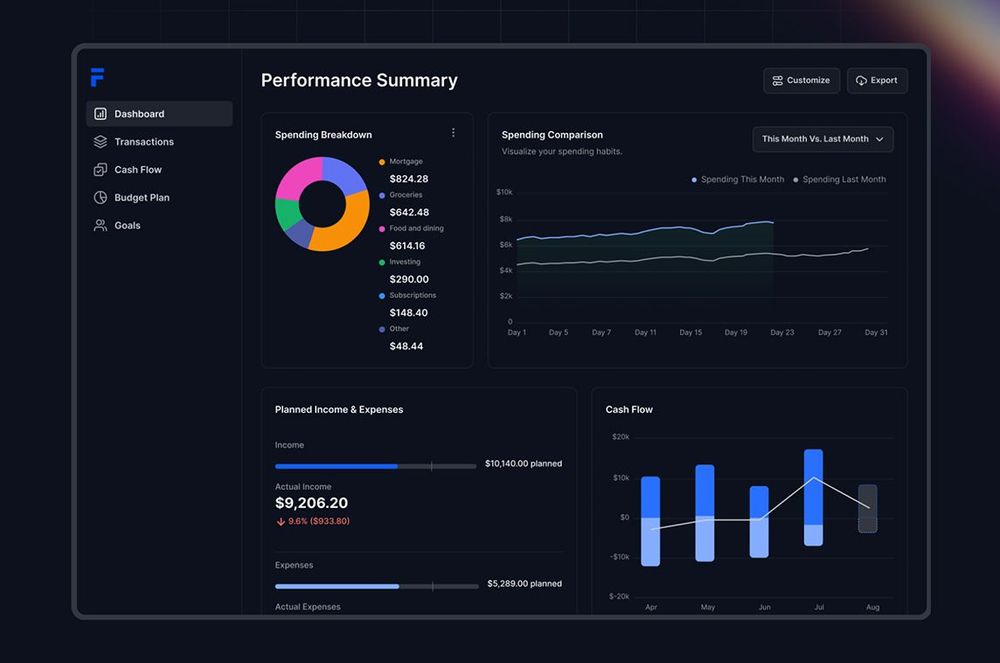Click the Income planned progress bar
Image resolution: width=1000 pixels, height=663 pixels.
tap(376, 466)
